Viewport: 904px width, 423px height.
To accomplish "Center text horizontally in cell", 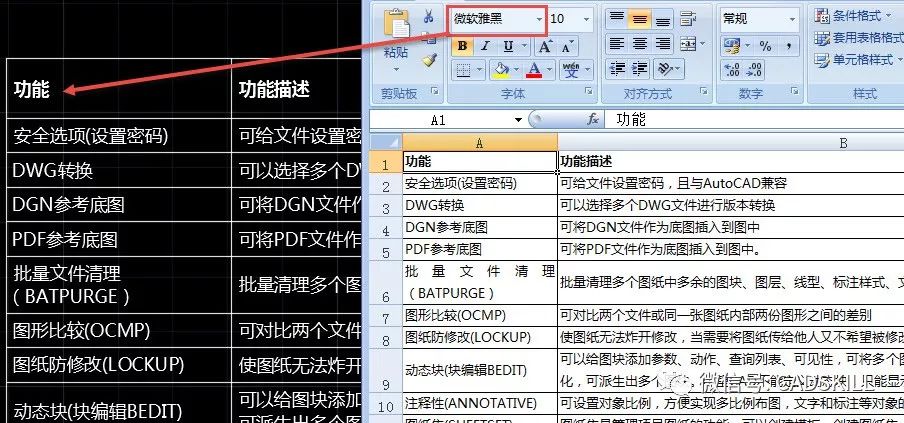I will [639, 44].
